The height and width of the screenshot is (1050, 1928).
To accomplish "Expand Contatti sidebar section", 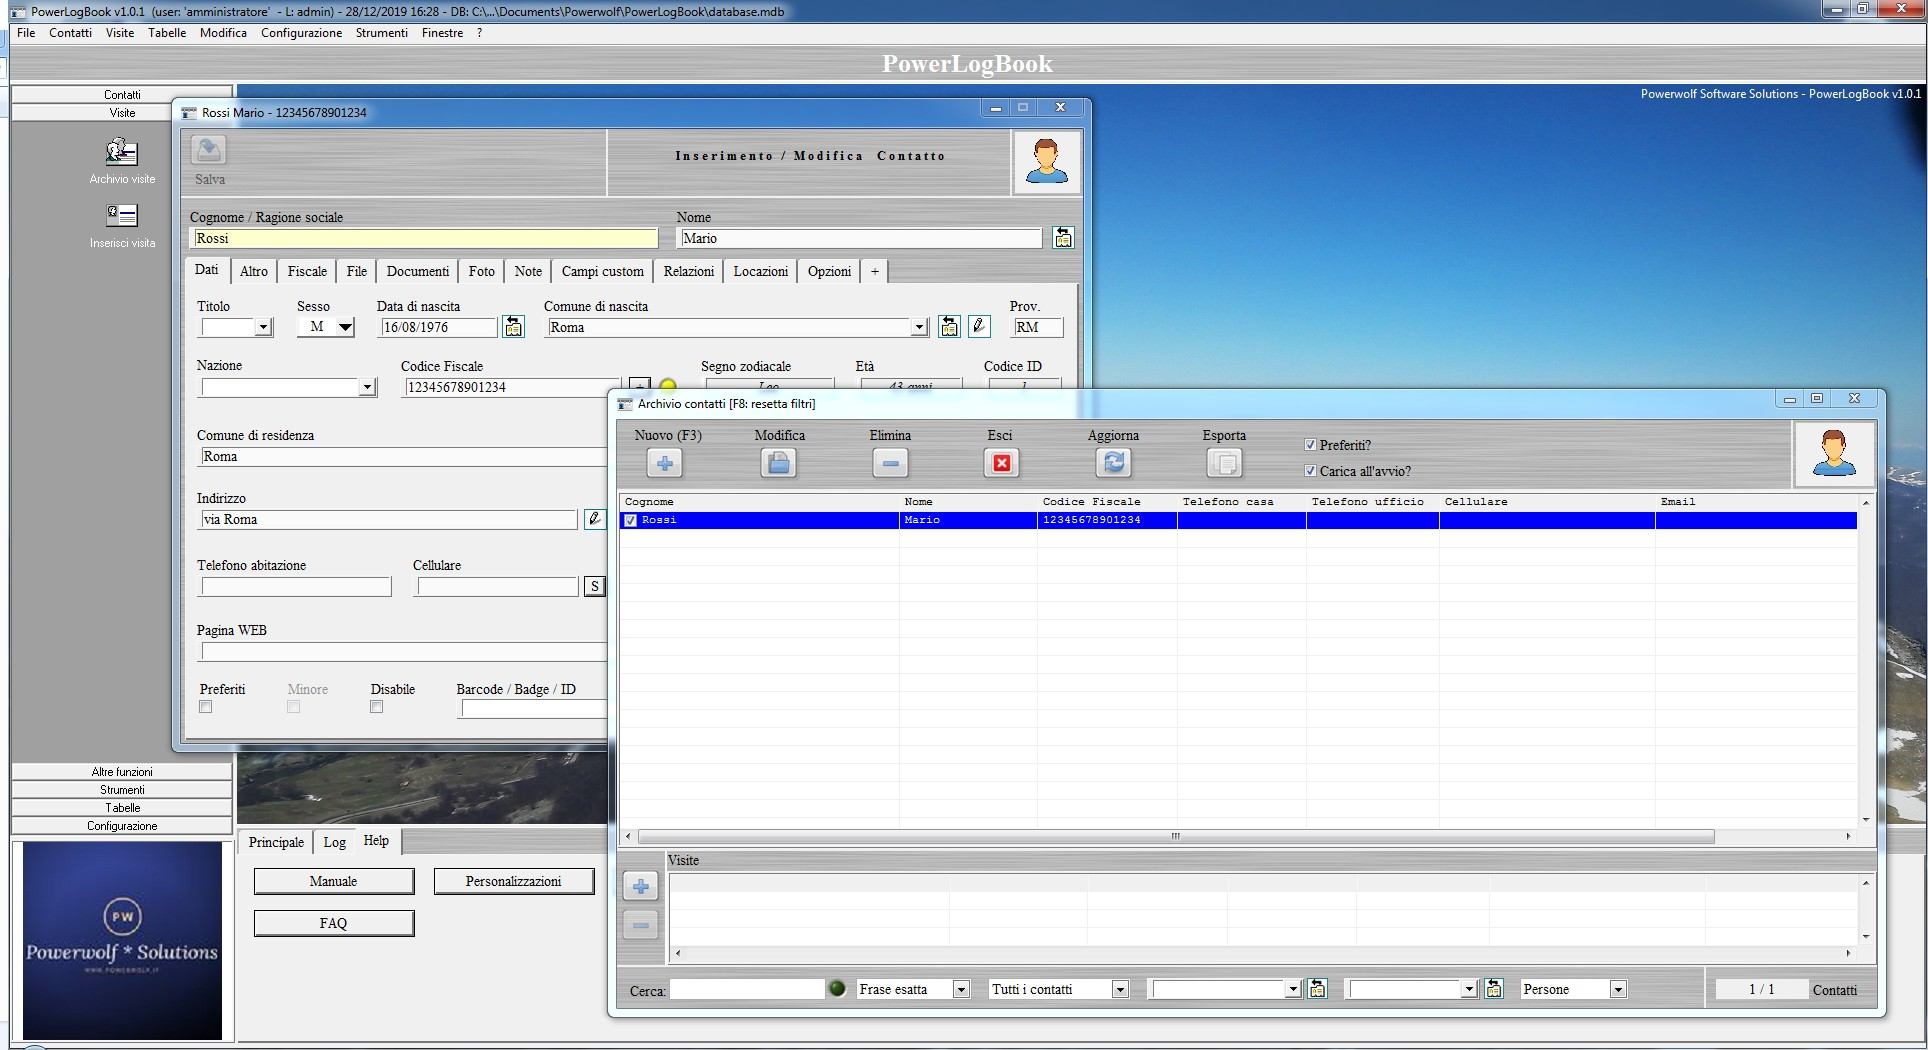I will point(122,95).
